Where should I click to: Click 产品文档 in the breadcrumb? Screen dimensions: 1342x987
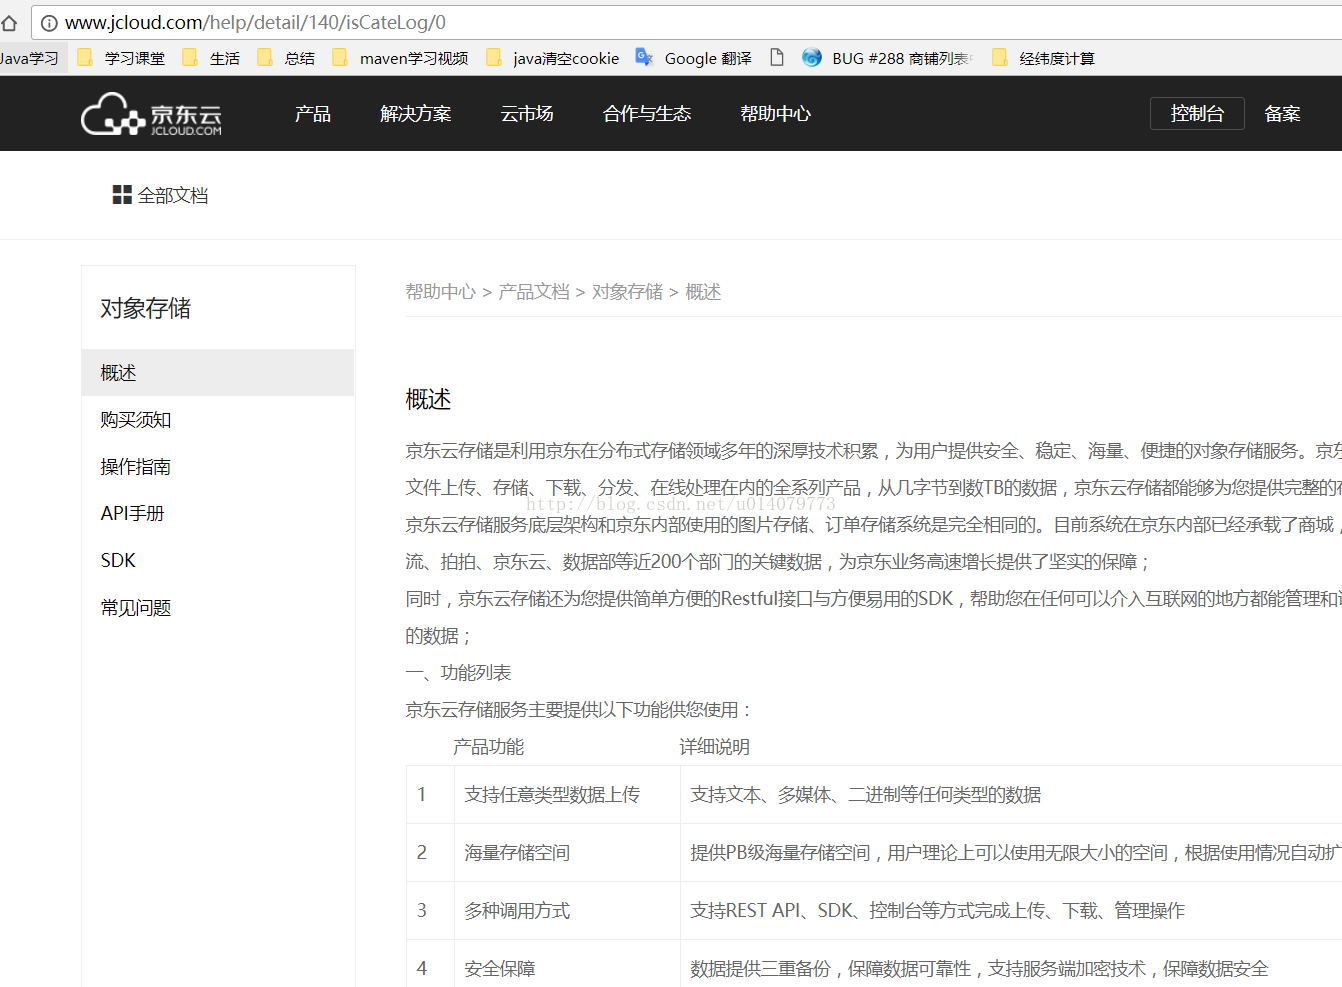tap(534, 292)
